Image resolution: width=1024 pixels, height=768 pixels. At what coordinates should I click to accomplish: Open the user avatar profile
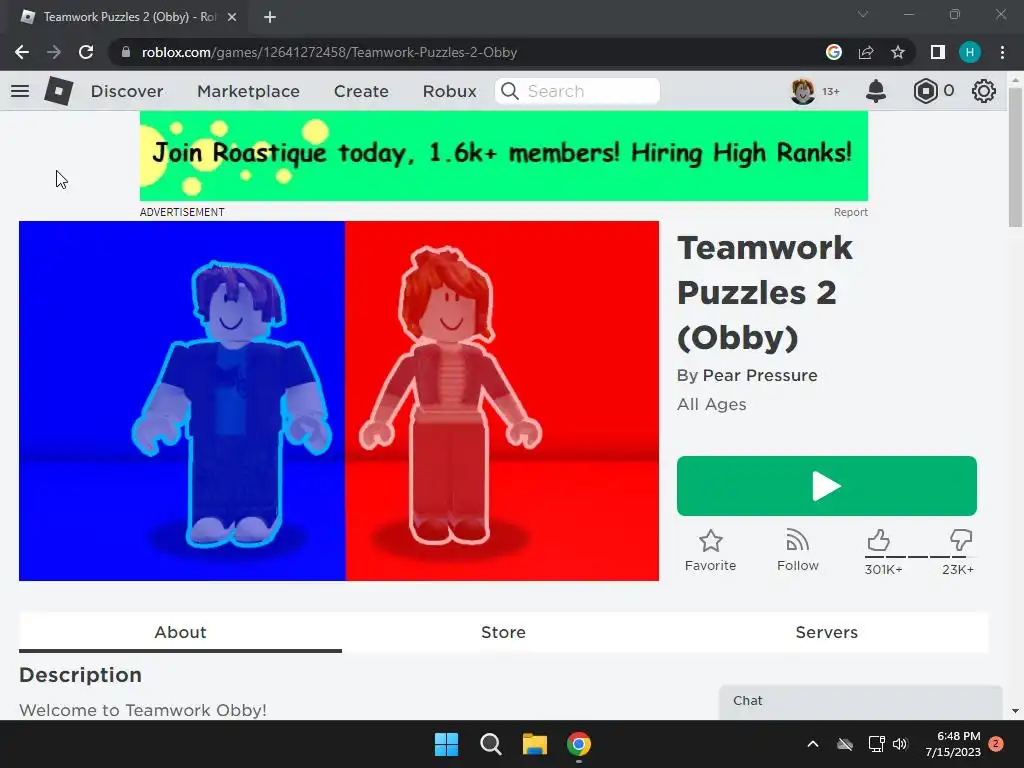[x=803, y=91]
